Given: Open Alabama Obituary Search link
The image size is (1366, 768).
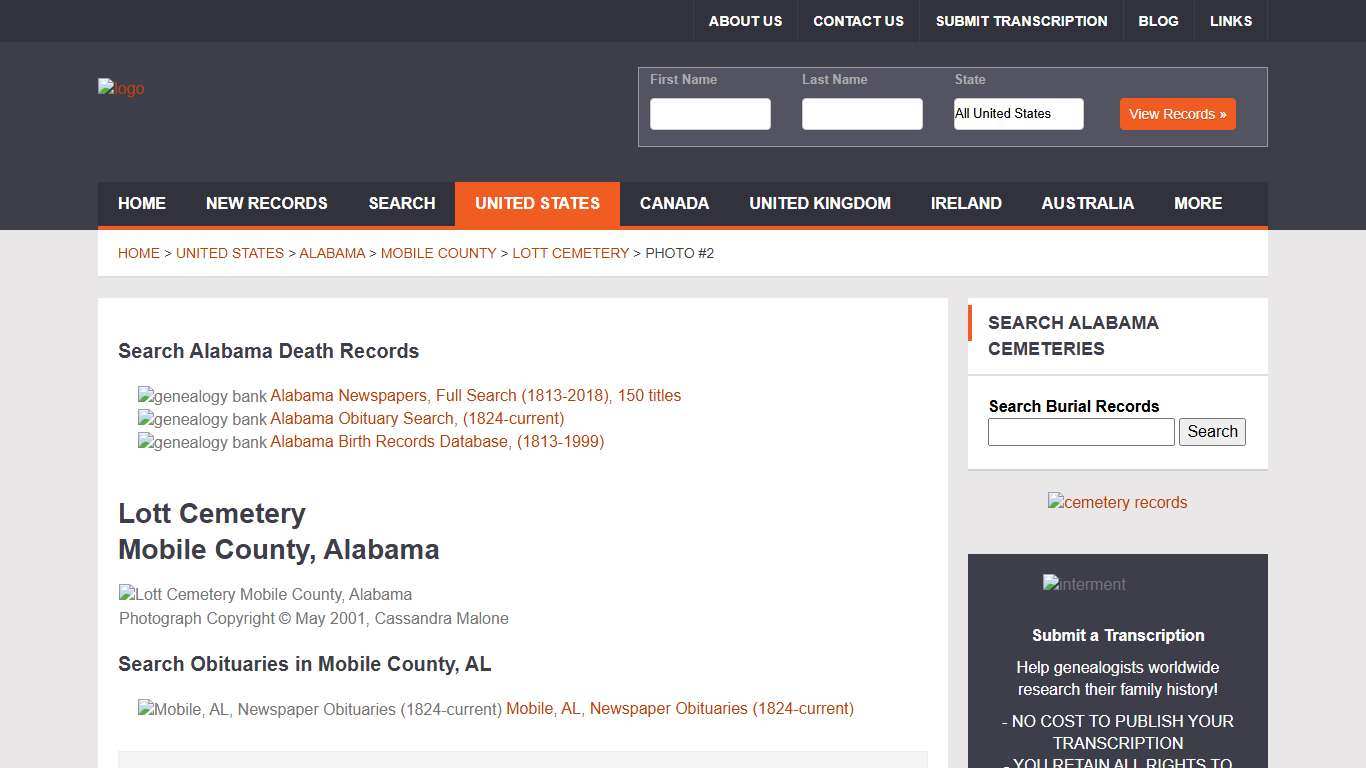Looking at the screenshot, I should point(417,419).
